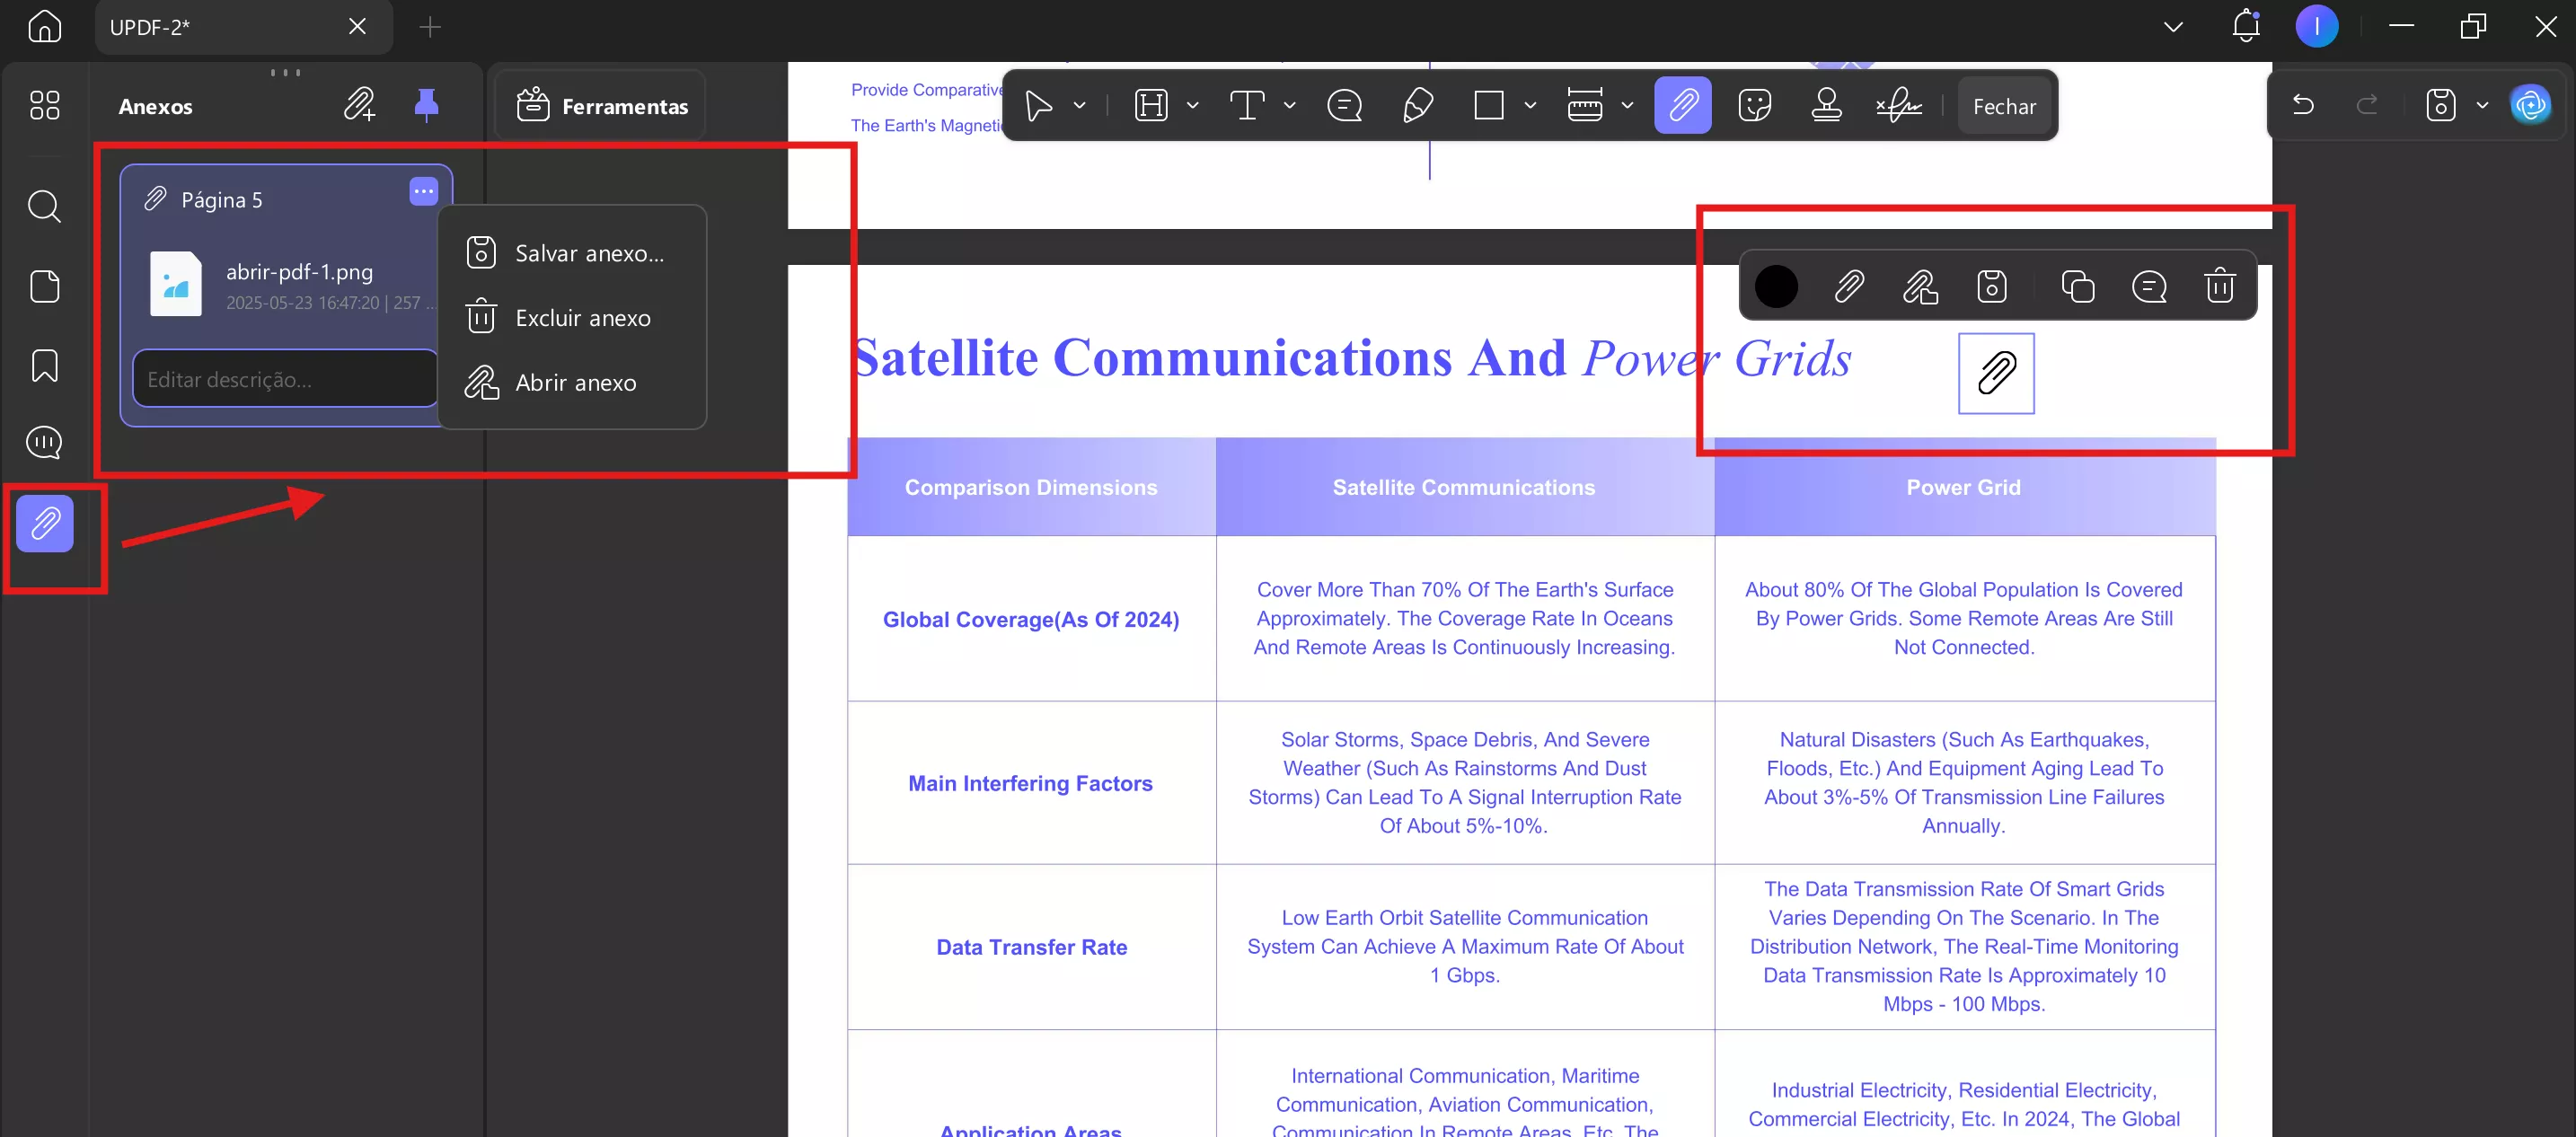Change attachment icon style in floating toolbar
Image resolution: width=2576 pixels, height=1137 pixels.
point(1849,286)
